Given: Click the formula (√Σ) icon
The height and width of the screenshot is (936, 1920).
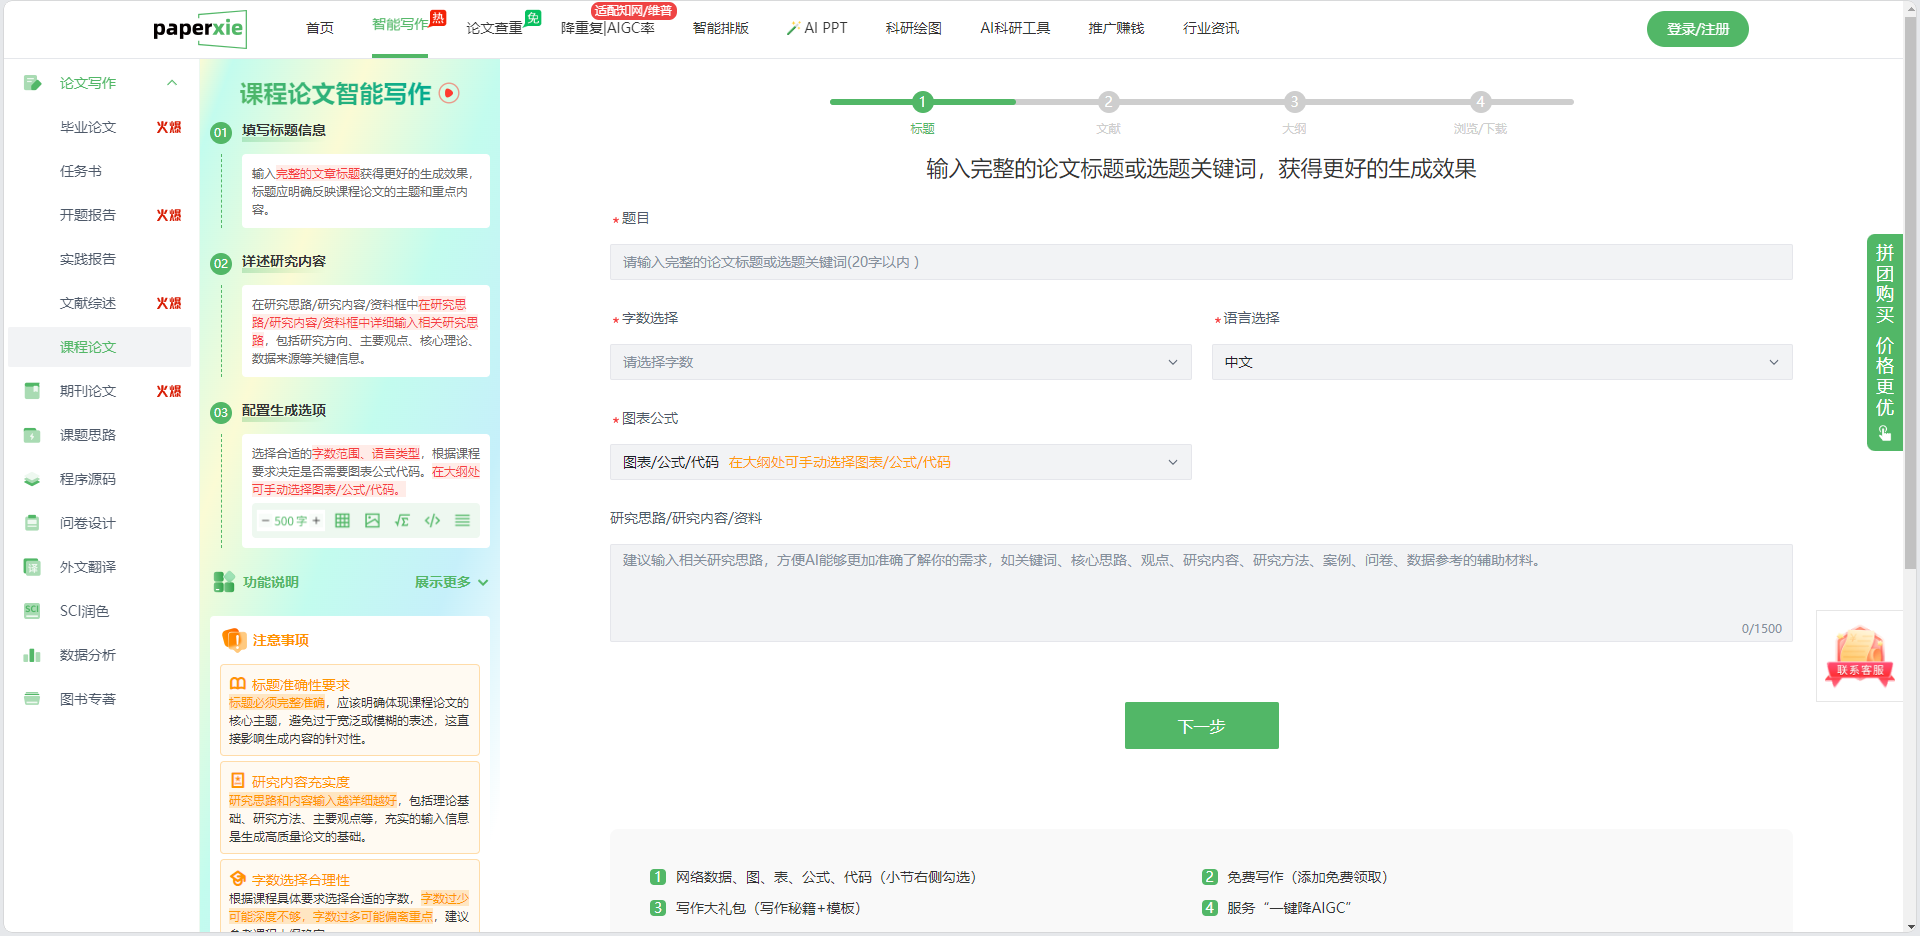Looking at the screenshot, I should (402, 521).
